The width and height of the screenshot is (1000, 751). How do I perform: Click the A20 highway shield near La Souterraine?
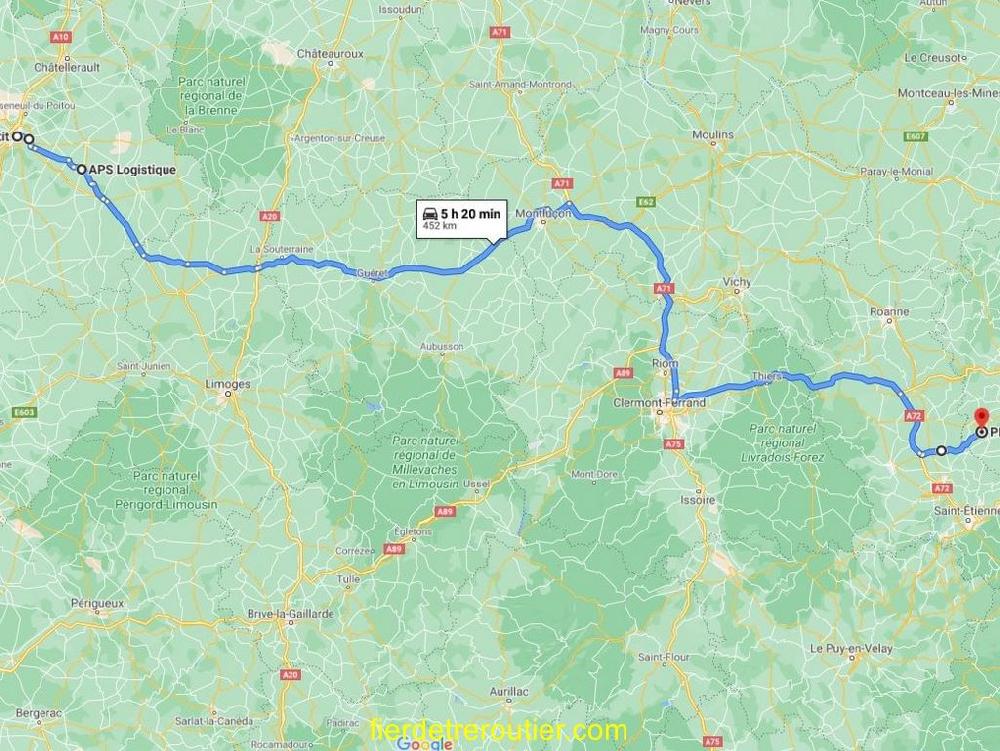point(270,217)
